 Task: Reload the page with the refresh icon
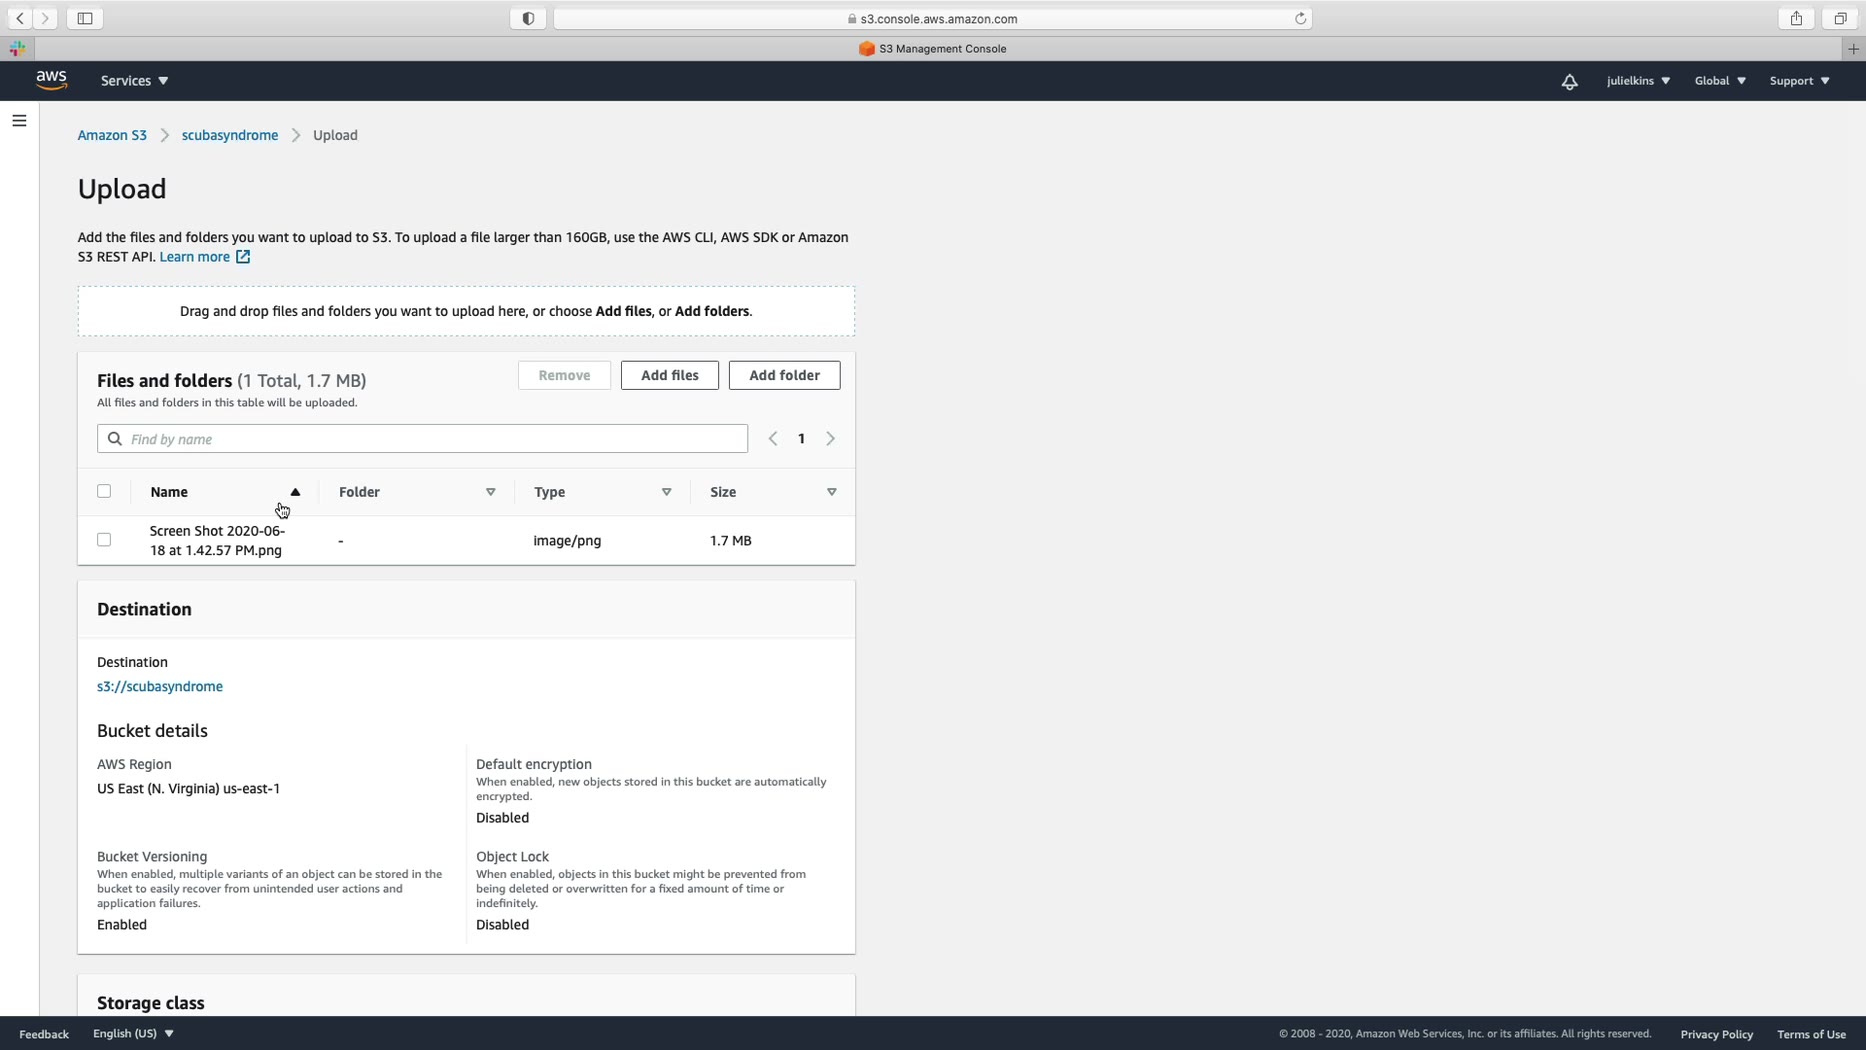click(x=1300, y=18)
